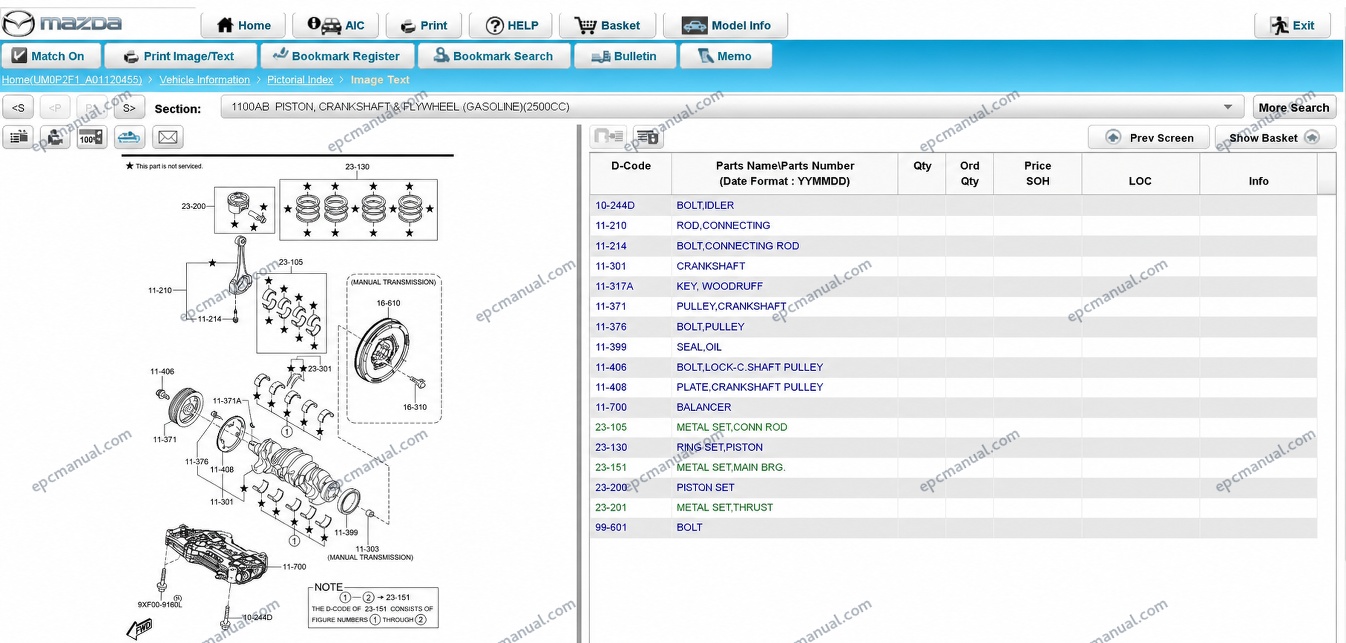Click the blue car vehicle icon
This screenshot has width=1346, height=643.
pyautogui.click(x=129, y=137)
